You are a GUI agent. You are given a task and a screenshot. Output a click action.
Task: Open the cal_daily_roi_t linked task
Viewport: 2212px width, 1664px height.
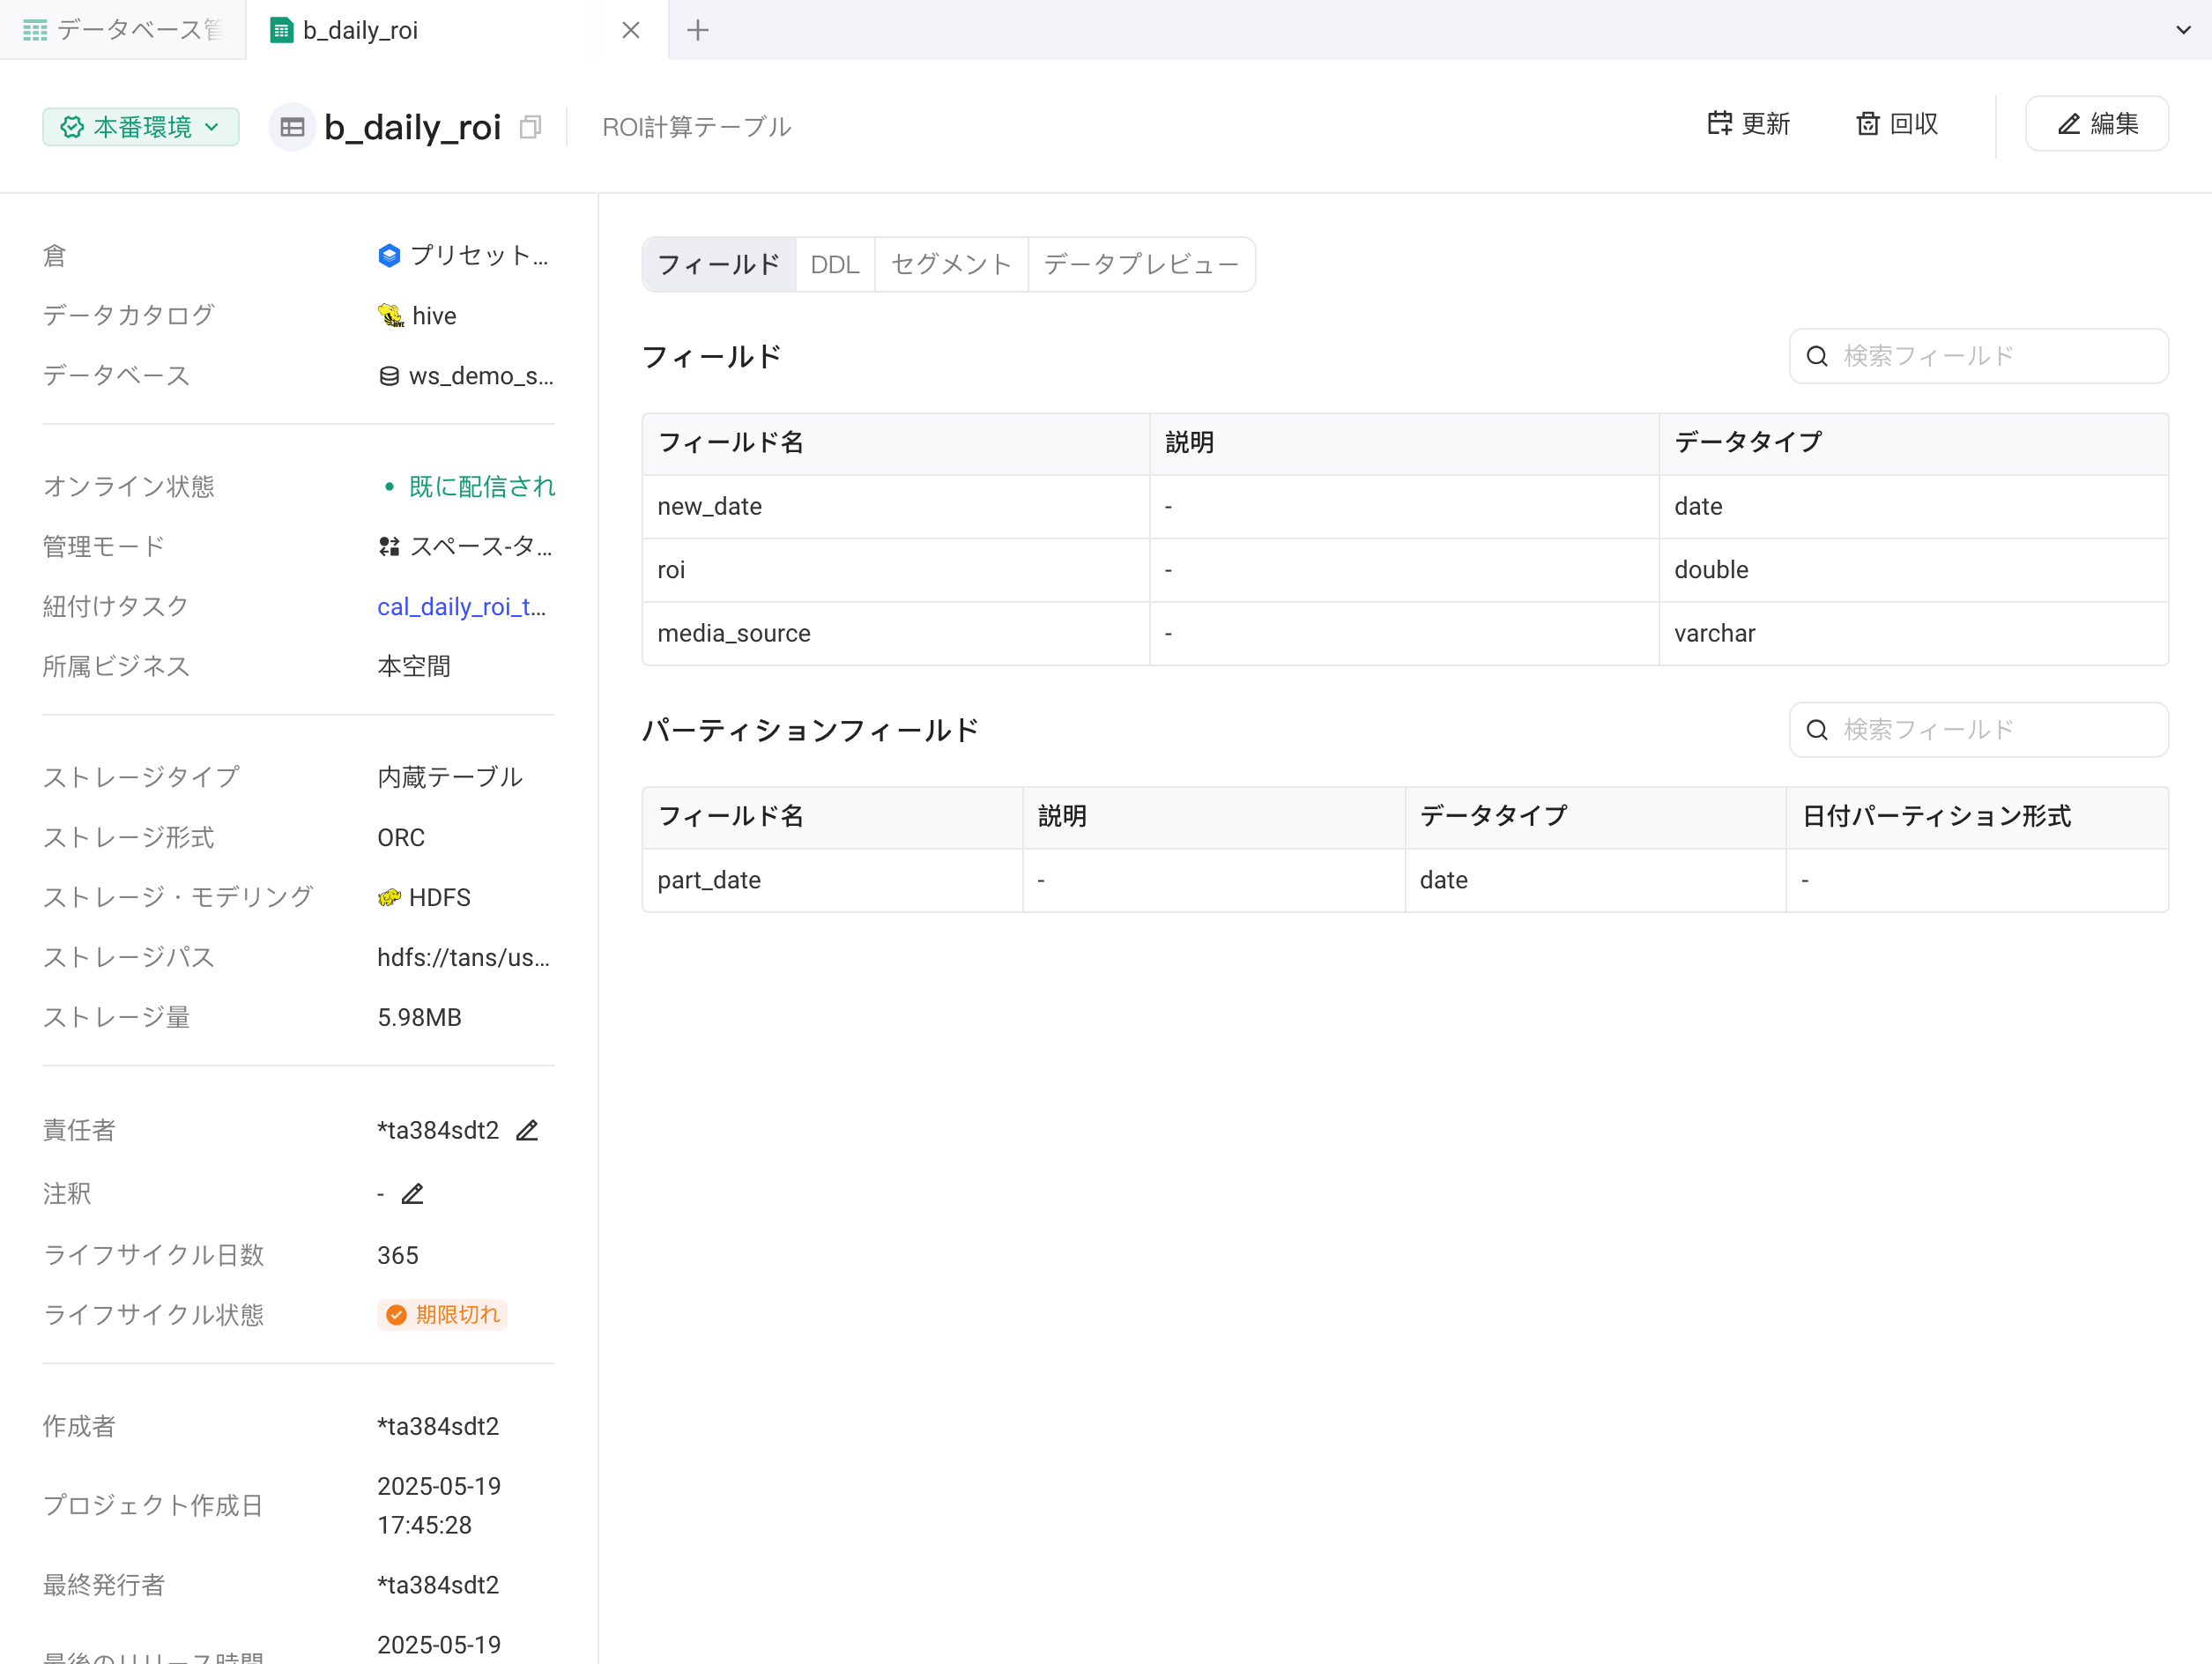pyautogui.click(x=461, y=607)
